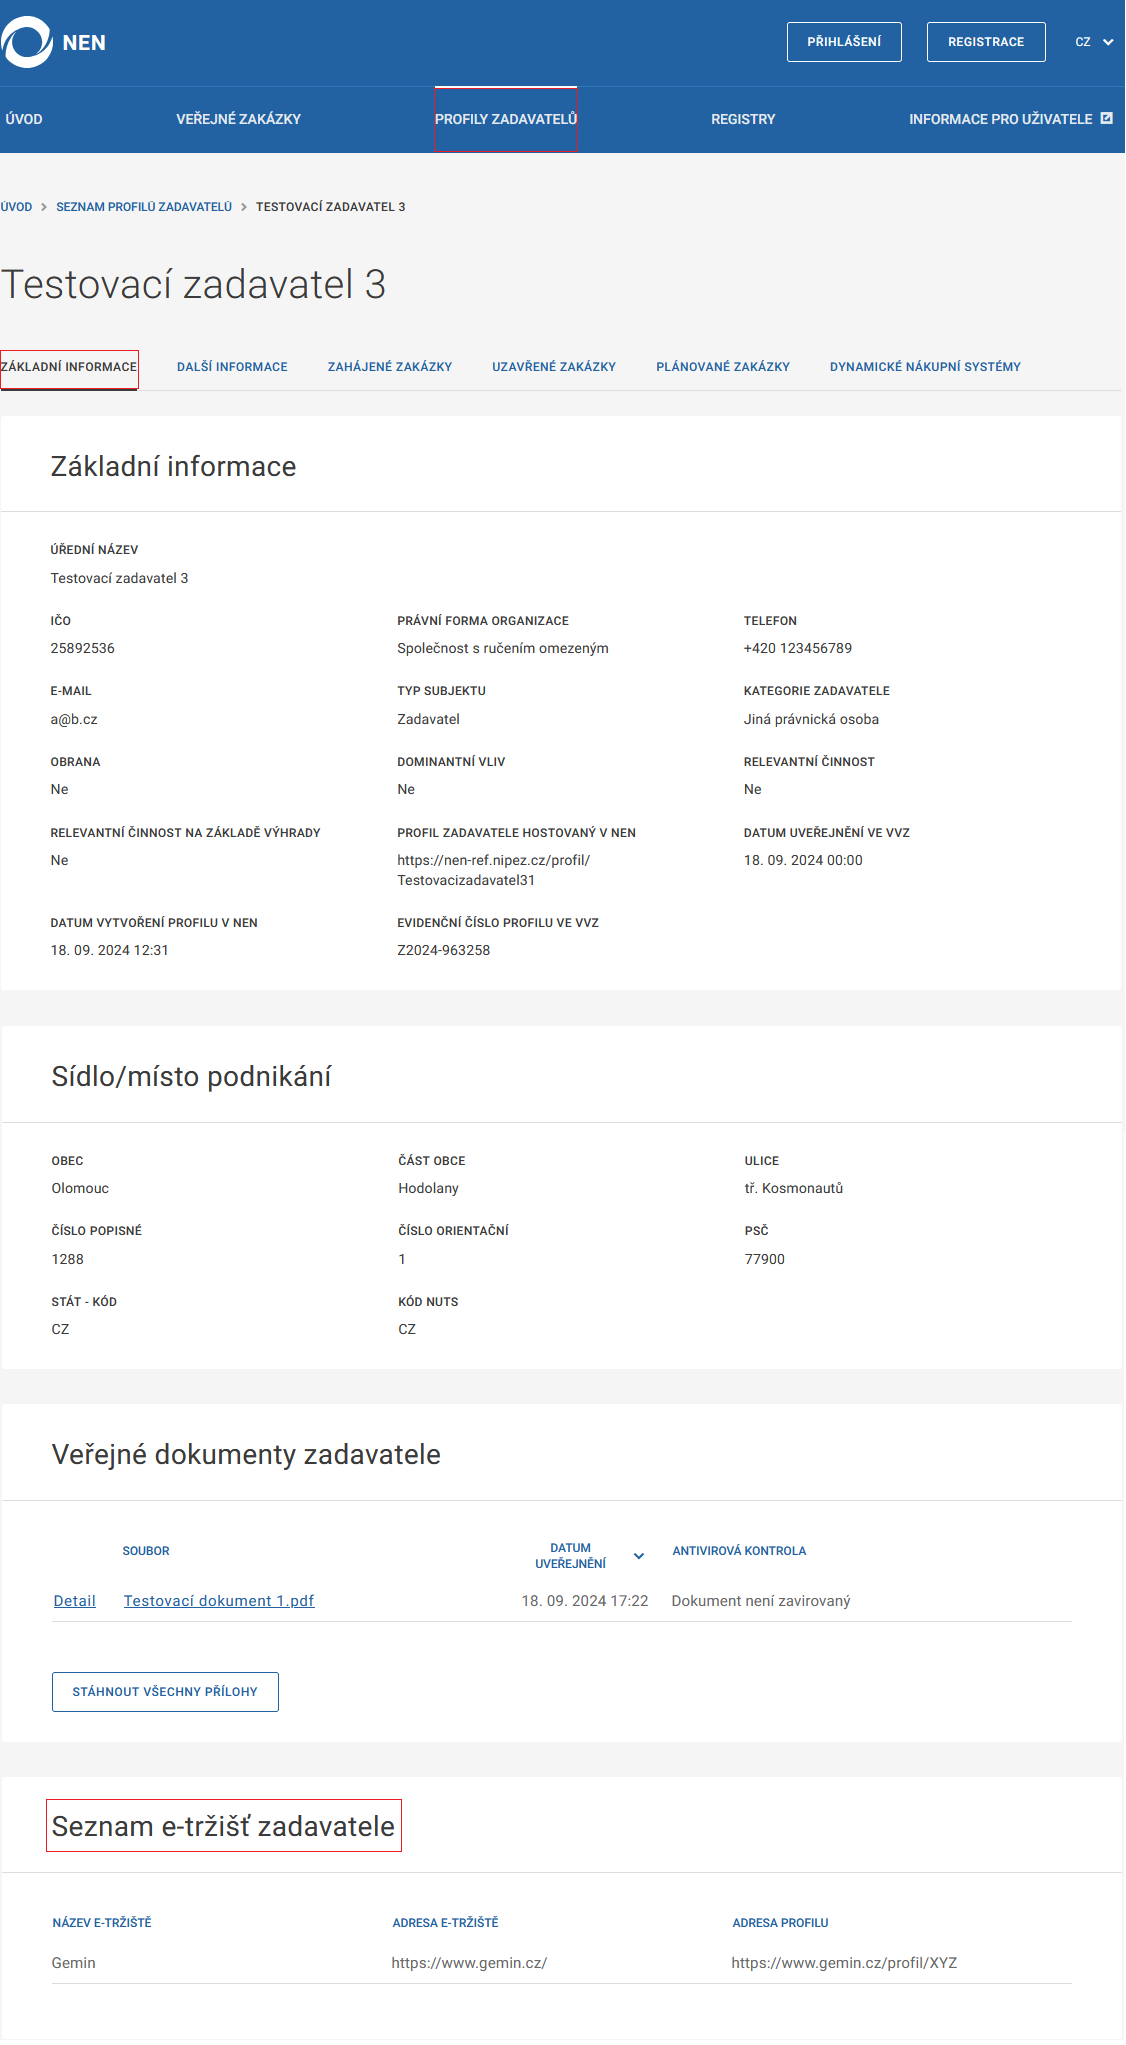Open the Detail link for the document

(75, 1601)
